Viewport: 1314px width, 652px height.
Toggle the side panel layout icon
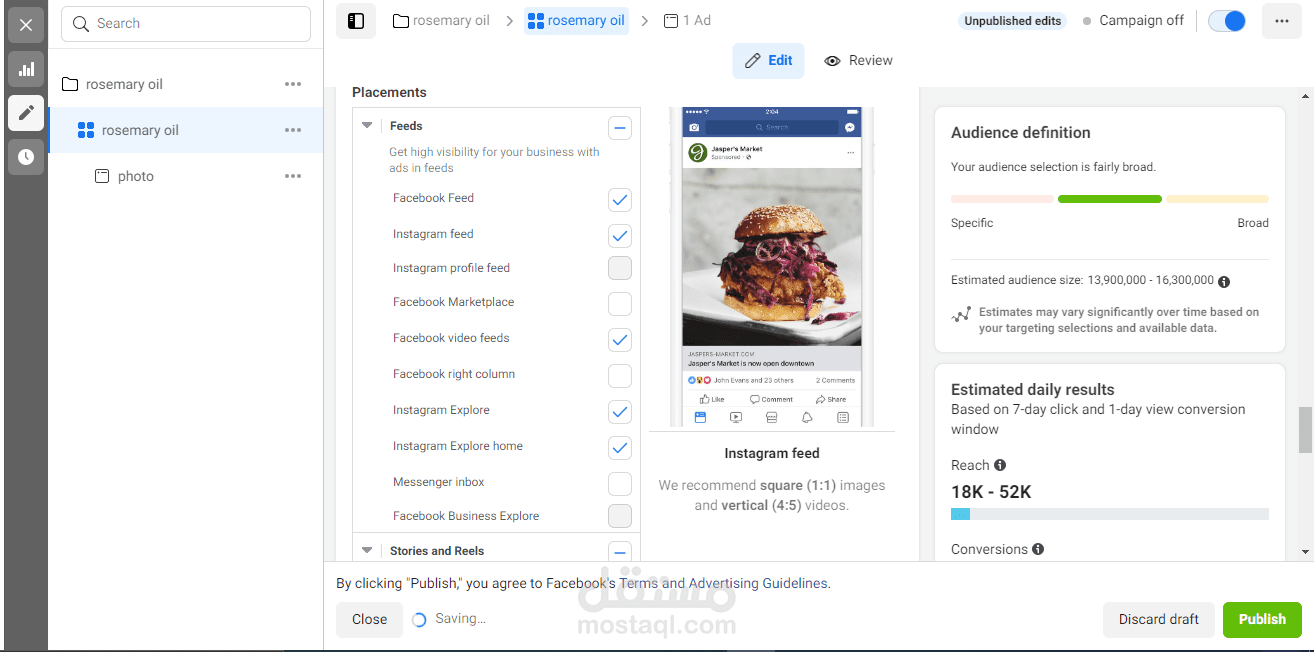coord(356,21)
